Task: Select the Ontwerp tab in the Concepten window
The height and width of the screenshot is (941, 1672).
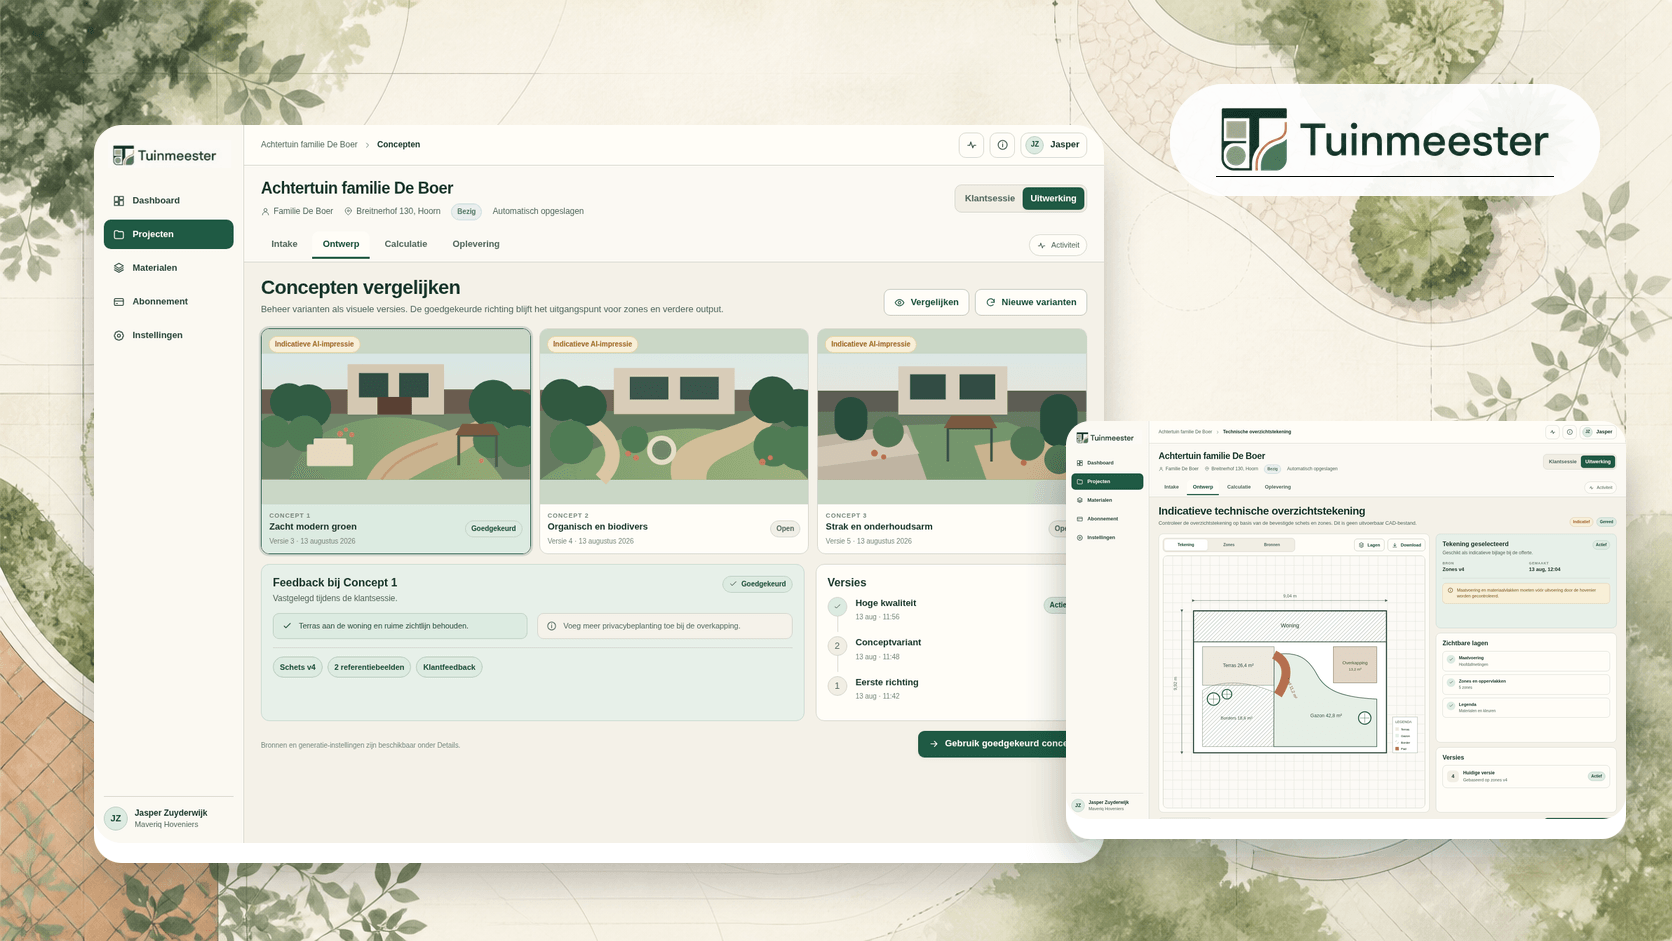Action: (341, 244)
